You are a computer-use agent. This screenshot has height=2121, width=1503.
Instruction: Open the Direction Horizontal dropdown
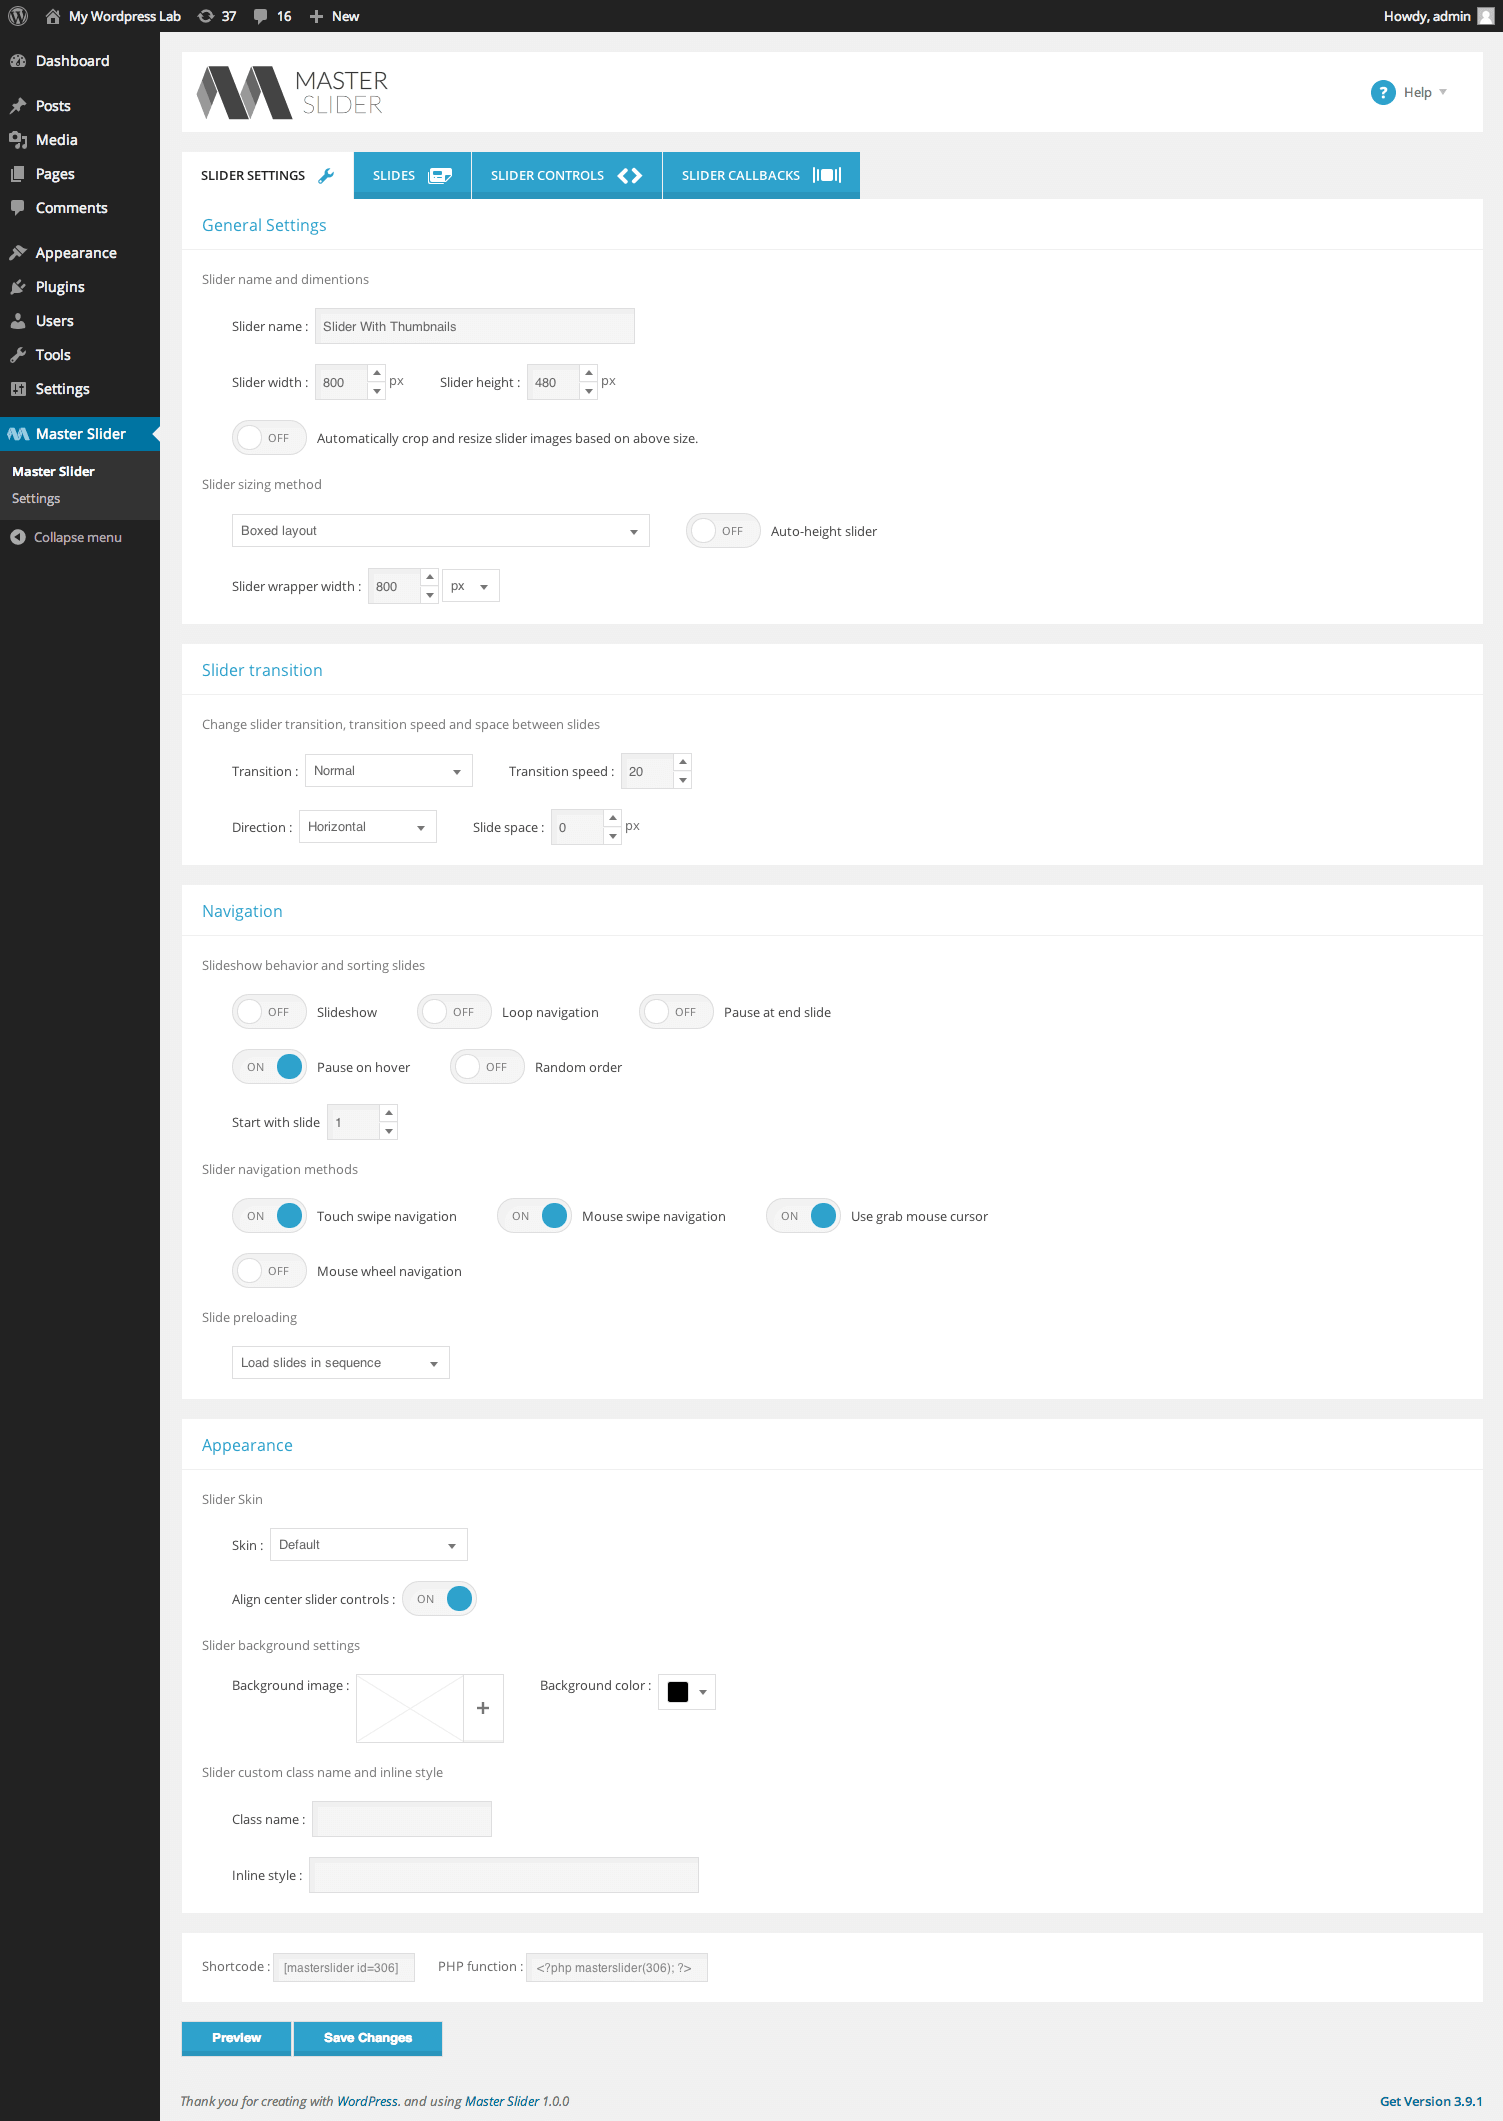(367, 827)
